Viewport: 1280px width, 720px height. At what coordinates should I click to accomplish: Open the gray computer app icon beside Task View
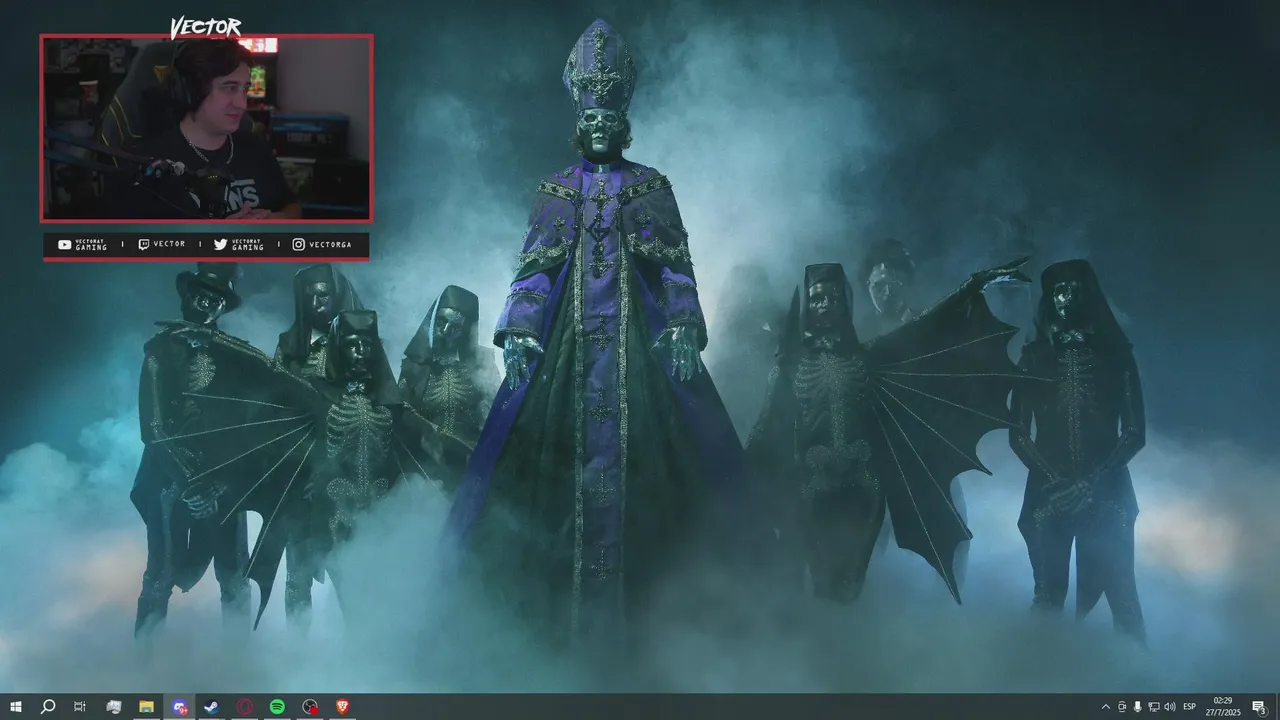(x=113, y=707)
